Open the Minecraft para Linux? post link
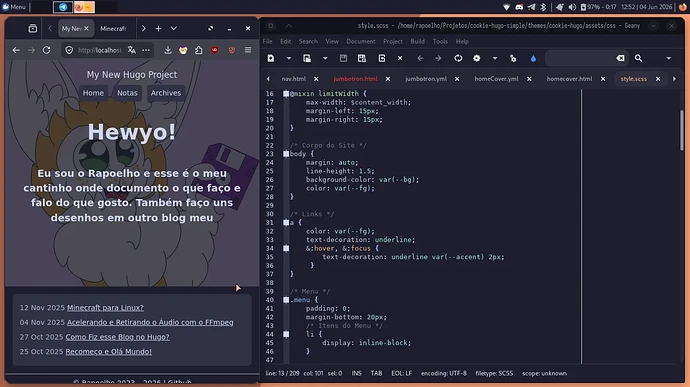The image size is (690, 387). tap(105, 308)
